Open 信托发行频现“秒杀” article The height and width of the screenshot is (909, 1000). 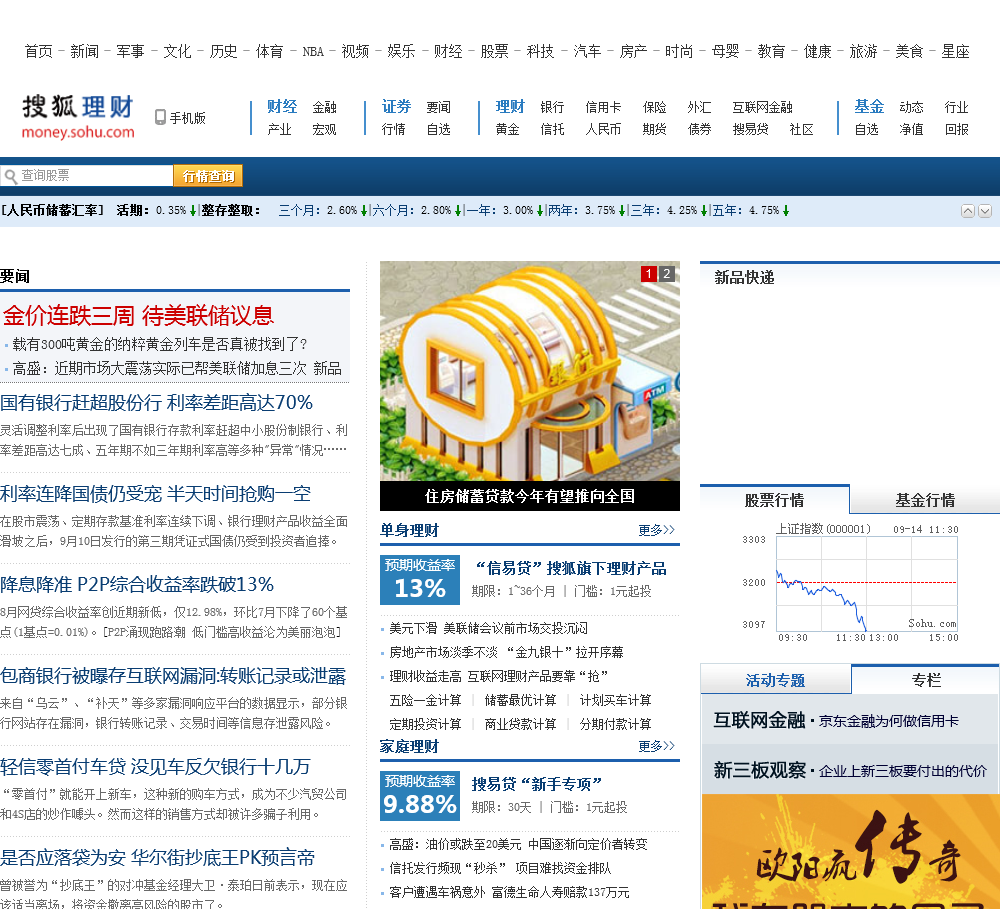pos(500,868)
